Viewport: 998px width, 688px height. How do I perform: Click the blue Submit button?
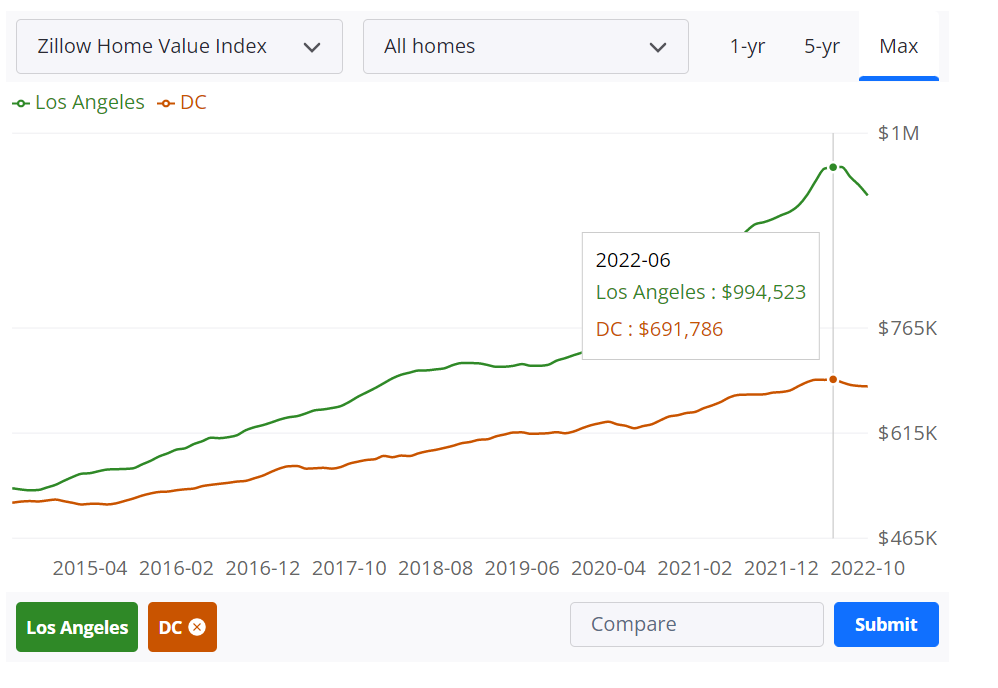(x=886, y=624)
